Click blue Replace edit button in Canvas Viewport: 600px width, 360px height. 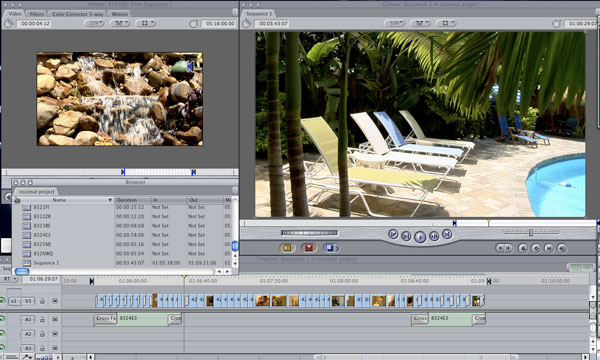tap(331, 248)
